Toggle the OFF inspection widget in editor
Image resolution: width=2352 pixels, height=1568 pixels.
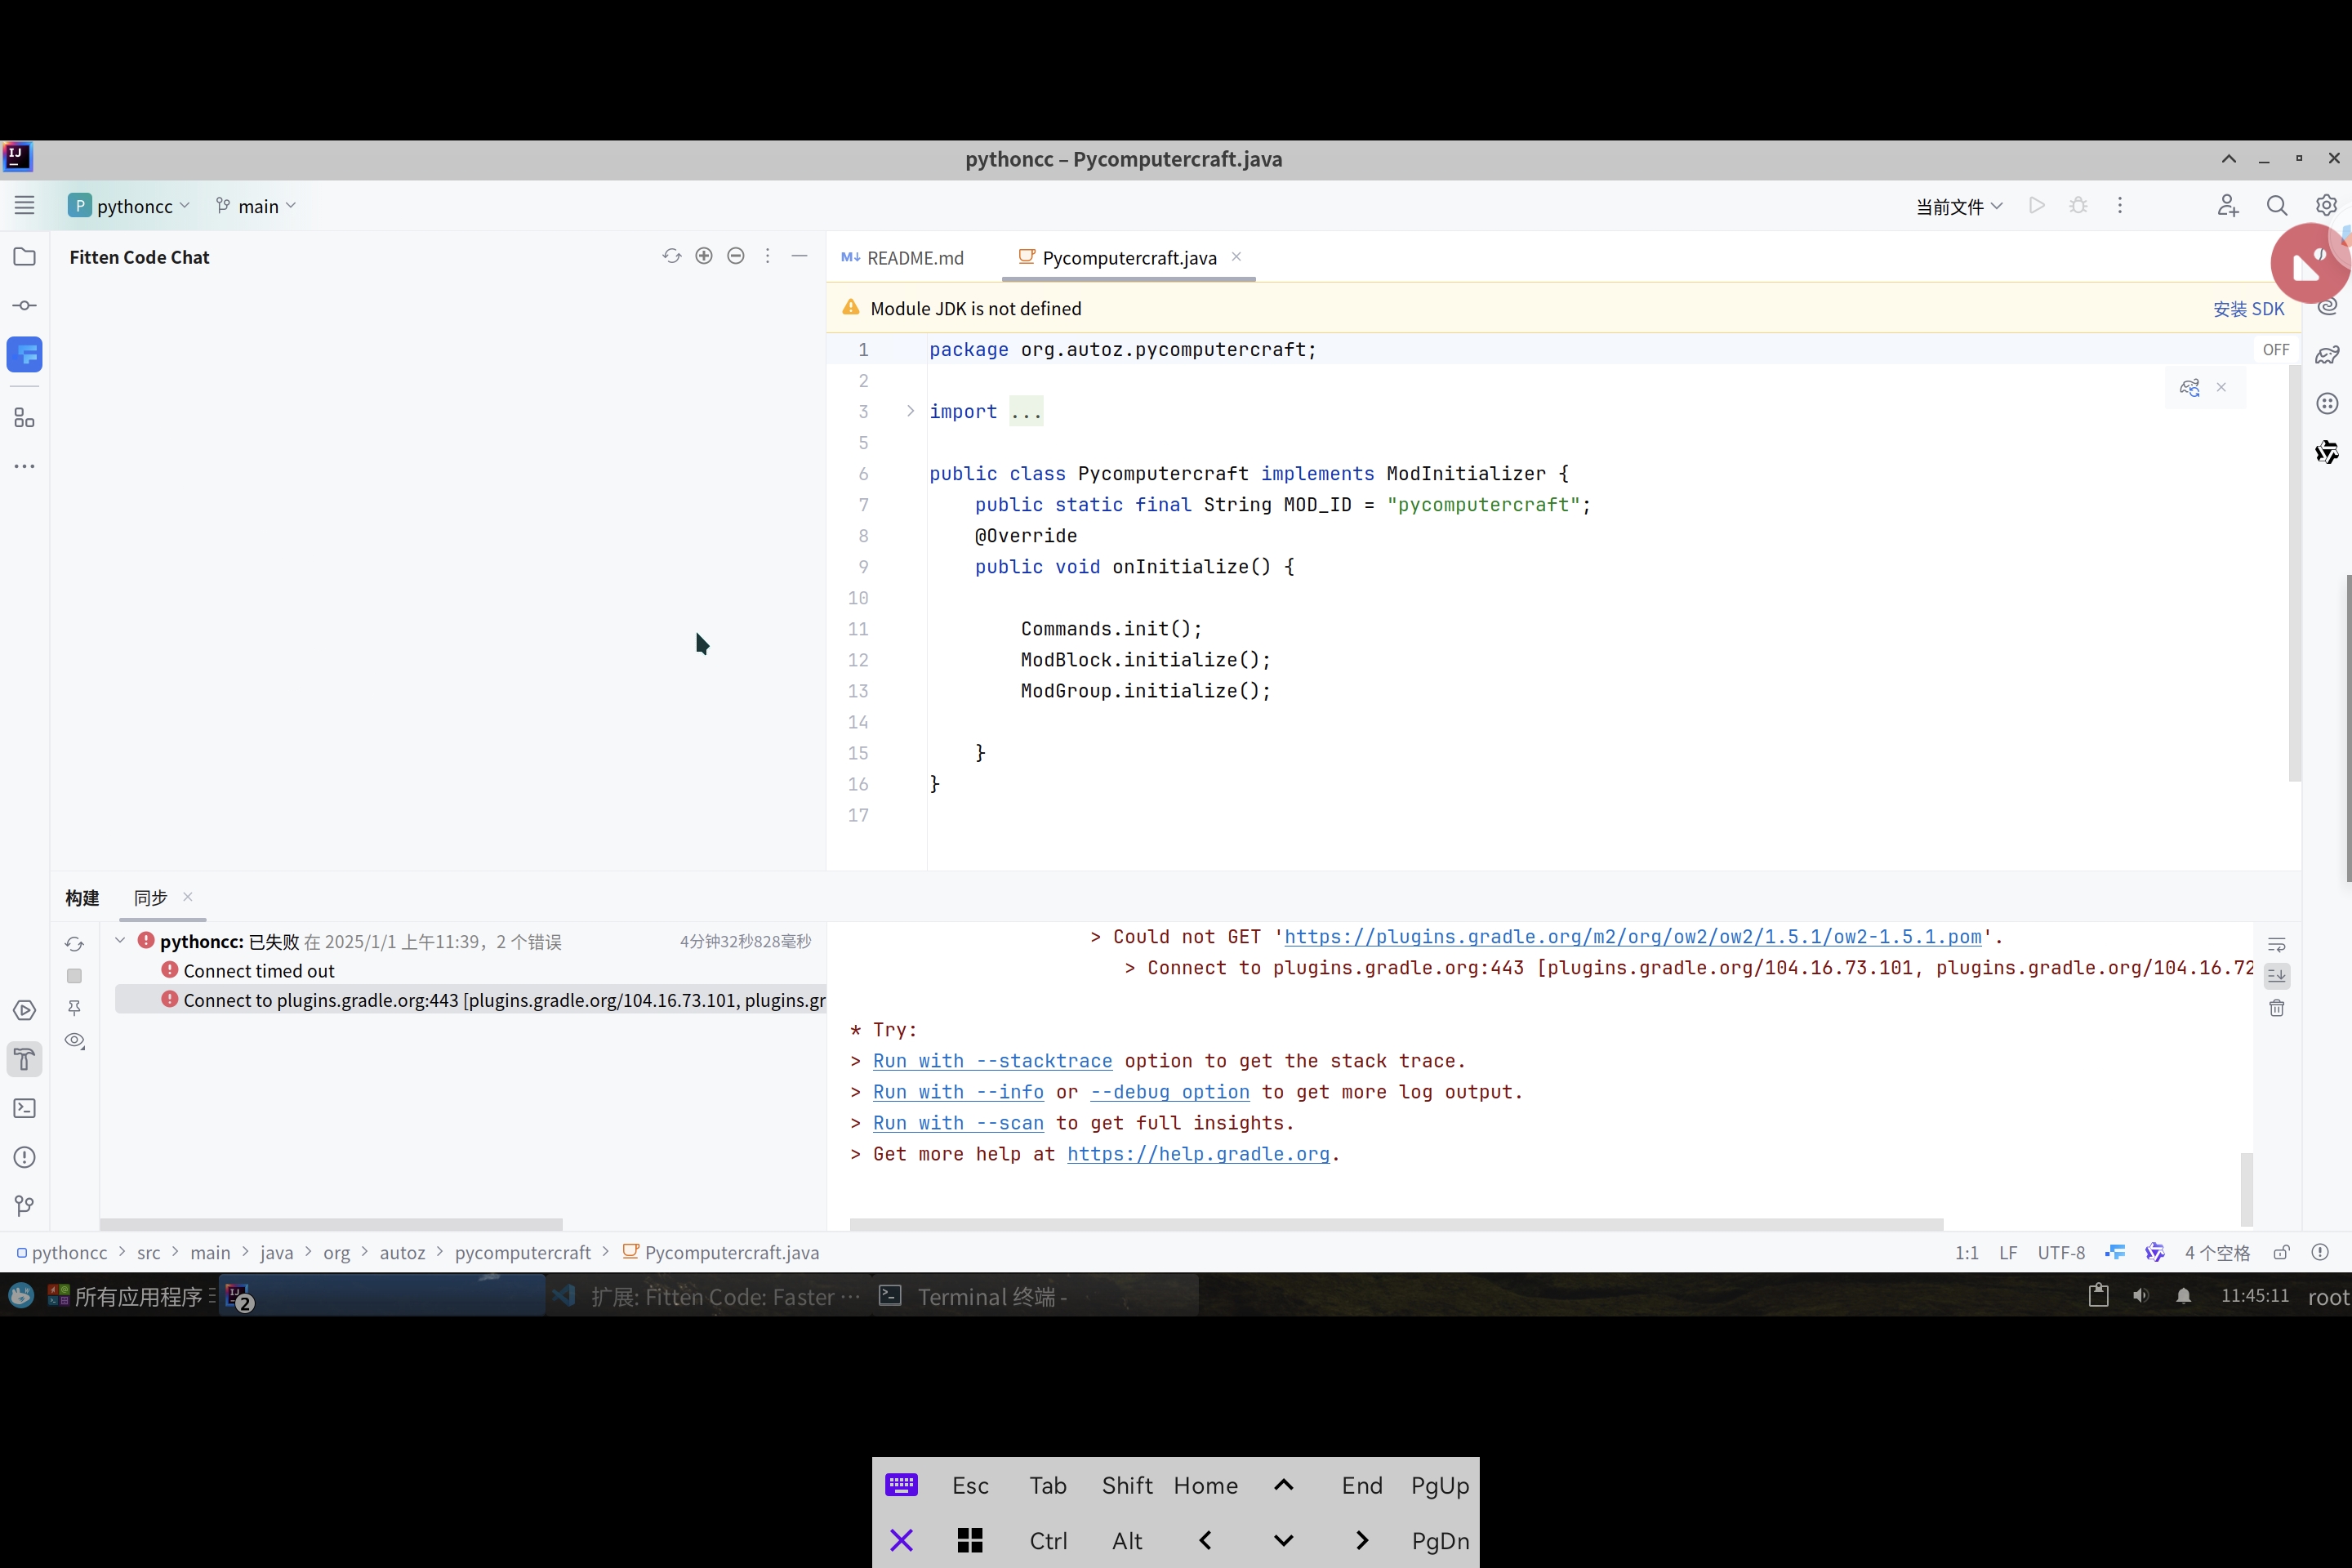2276,350
